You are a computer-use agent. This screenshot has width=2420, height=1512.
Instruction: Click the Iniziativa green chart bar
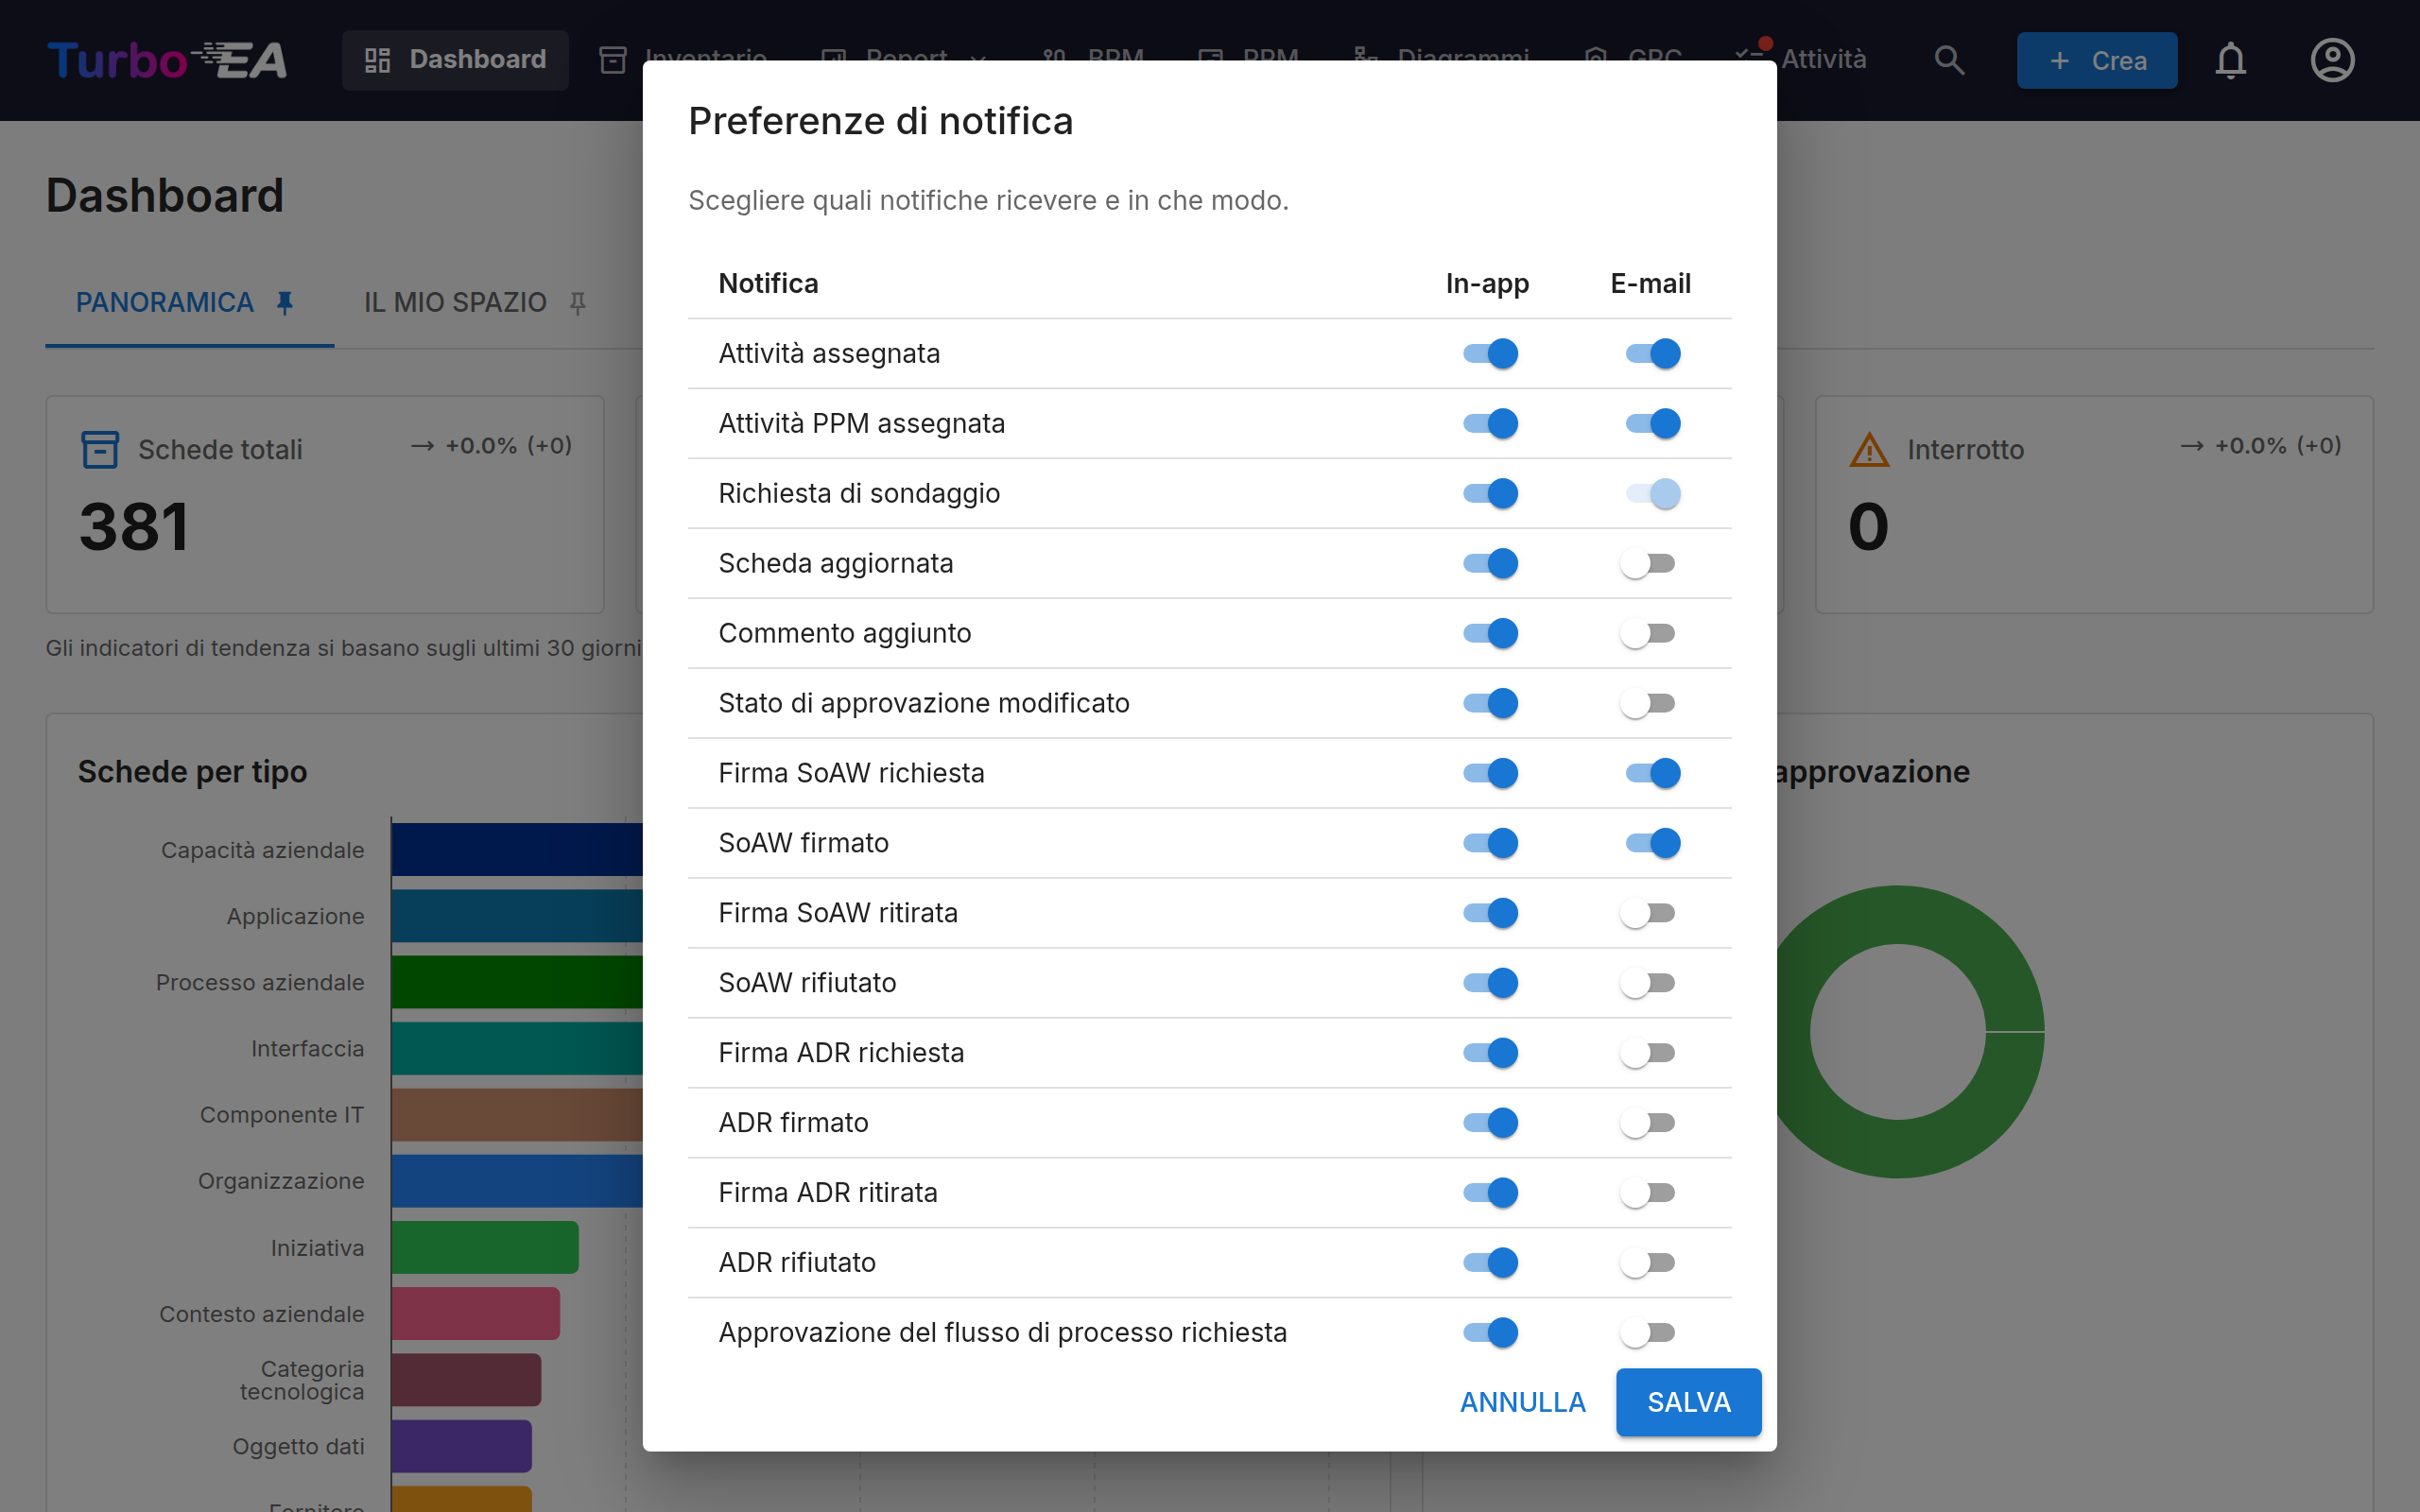485,1247
